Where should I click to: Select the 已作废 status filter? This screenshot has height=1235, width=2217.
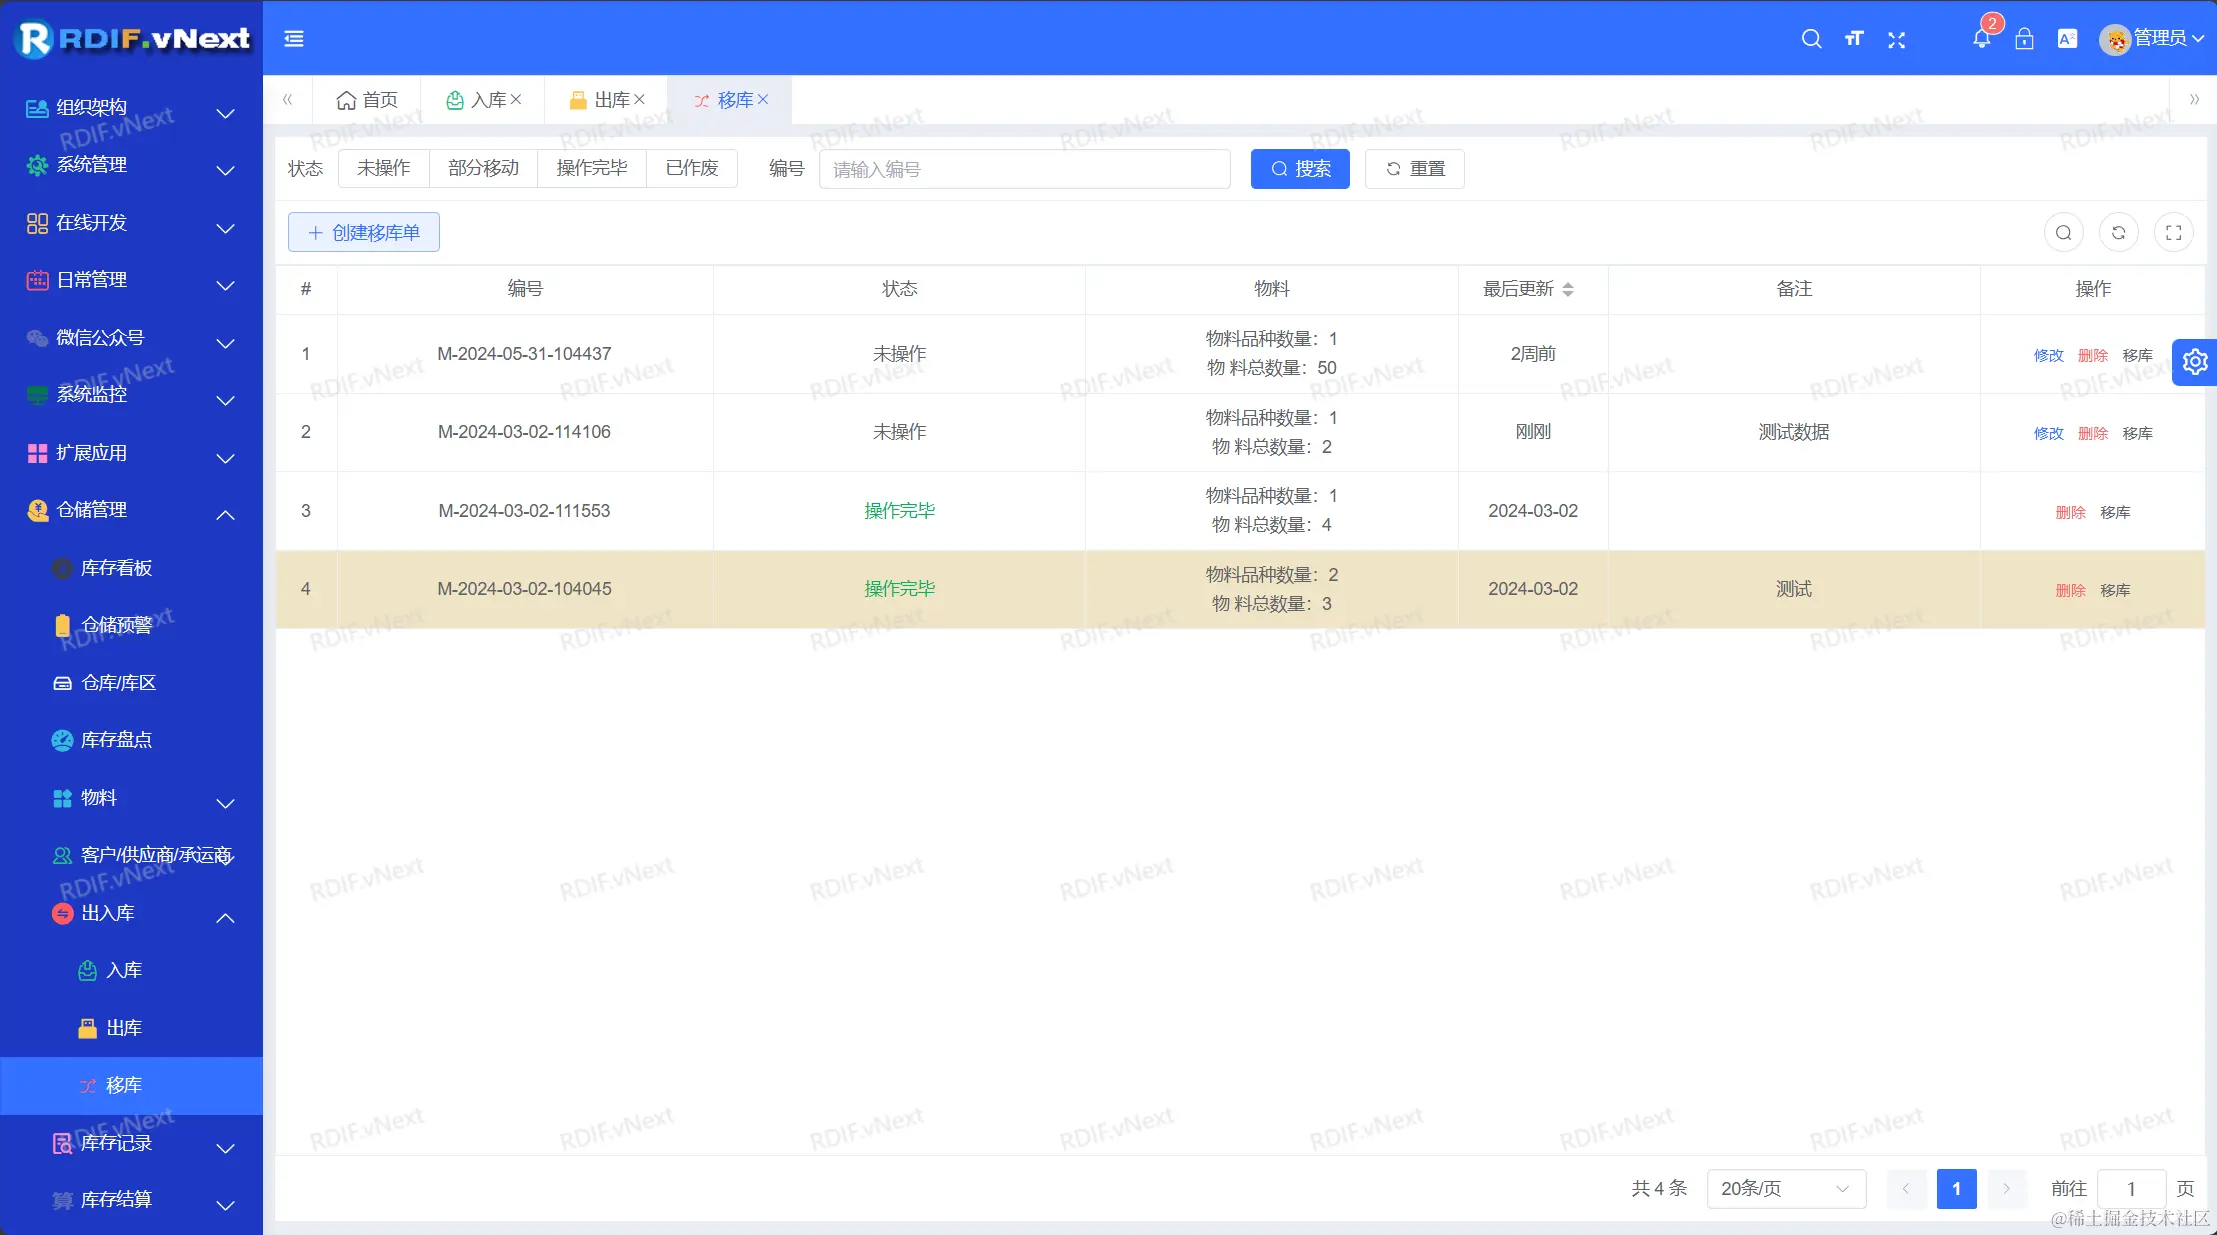692,168
